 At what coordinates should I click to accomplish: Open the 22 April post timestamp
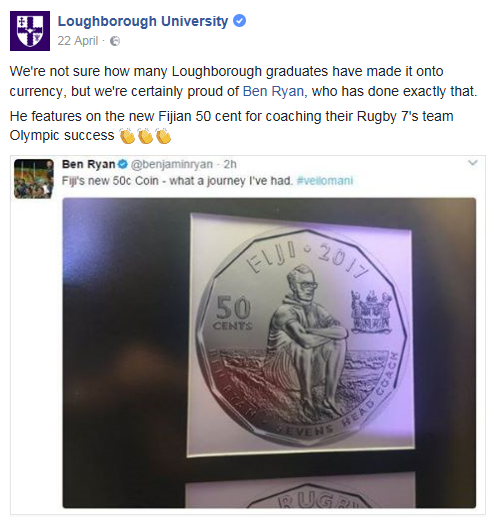click(x=78, y=41)
